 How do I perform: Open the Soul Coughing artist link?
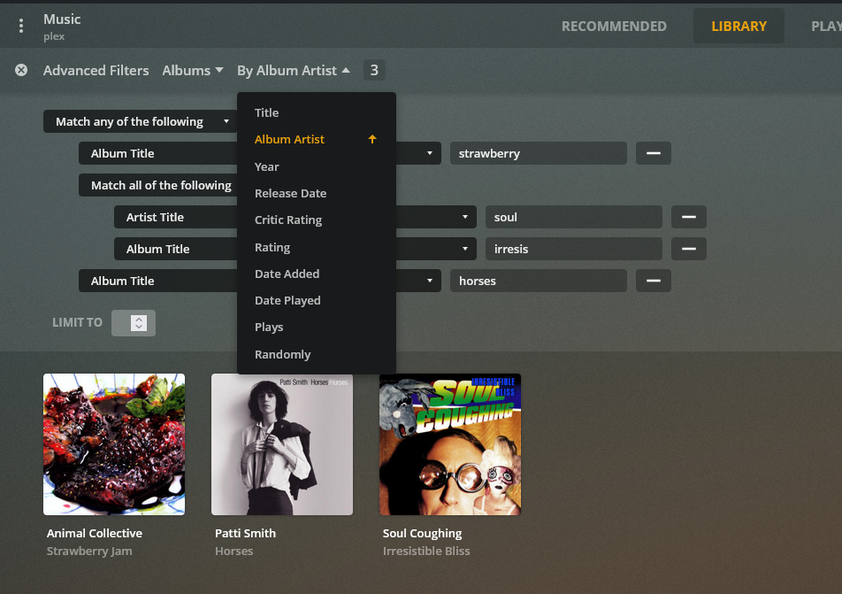[422, 533]
